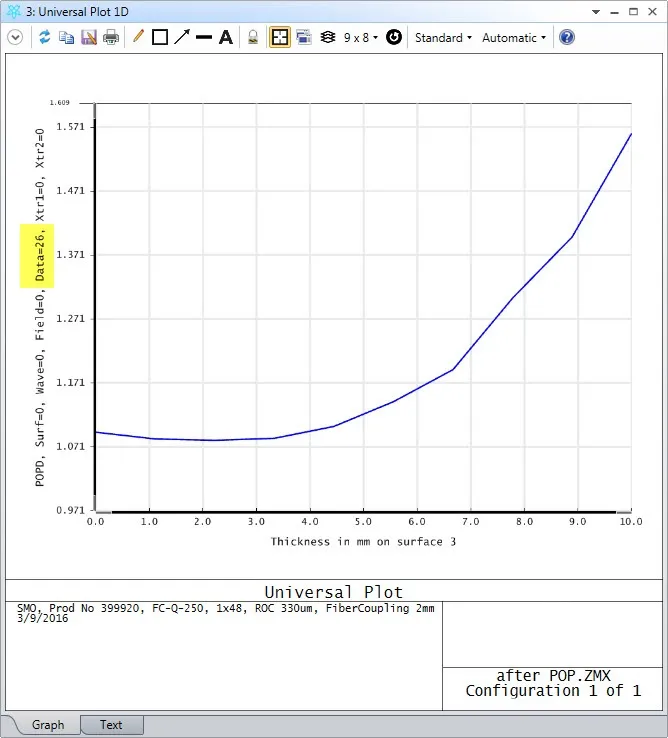Click the circular reset arrow icon
The height and width of the screenshot is (738, 668).
point(394,37)
